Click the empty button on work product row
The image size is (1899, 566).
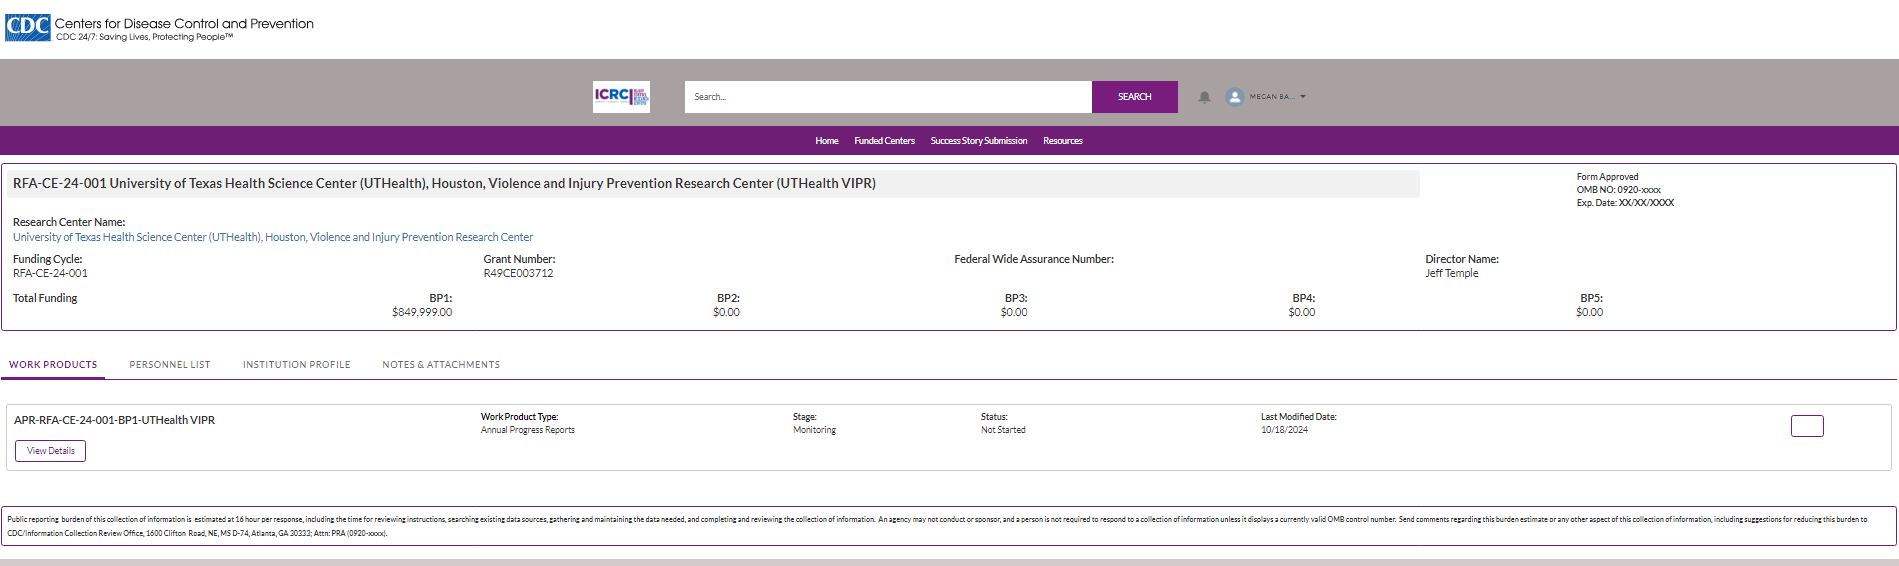coord(1806,426)
